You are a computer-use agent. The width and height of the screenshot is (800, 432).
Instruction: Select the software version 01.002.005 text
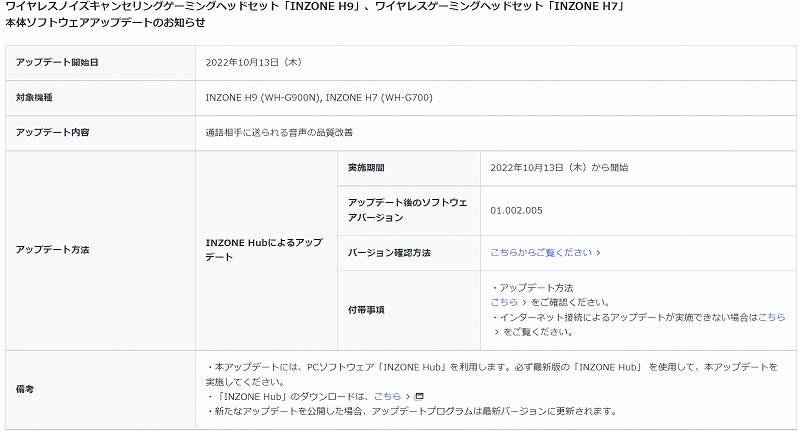coord(516,210)
